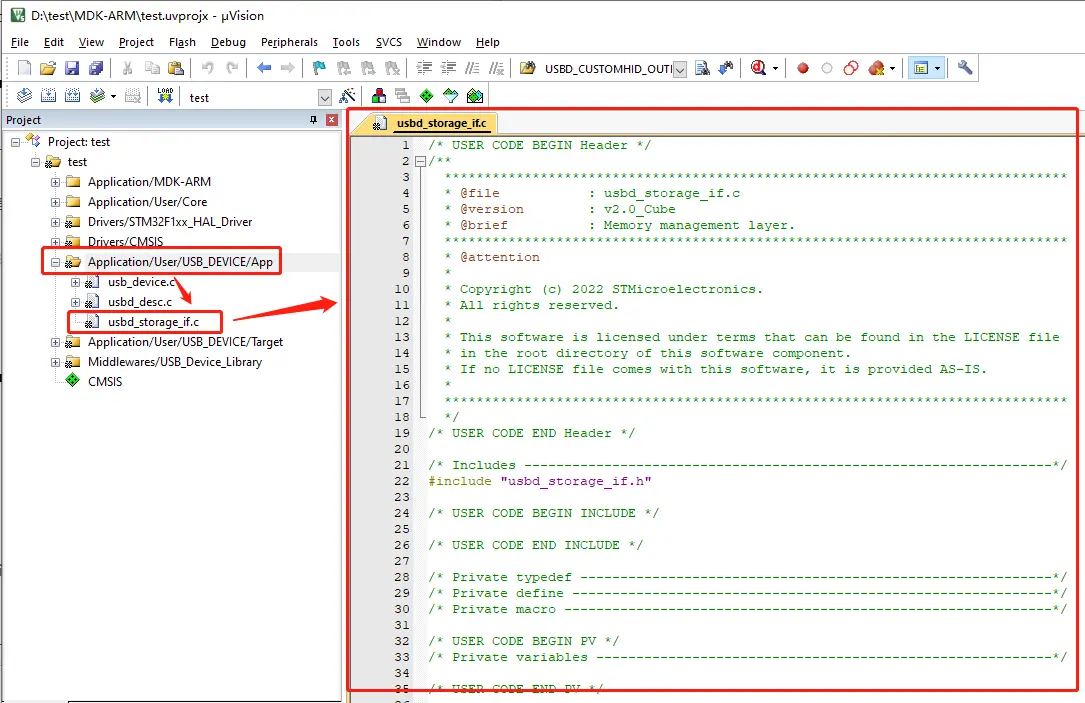Image resolution: width=1085 pixels, height=703 pixels.
Task: Open Options for Target magic wand icon
Action: [347, 96]
